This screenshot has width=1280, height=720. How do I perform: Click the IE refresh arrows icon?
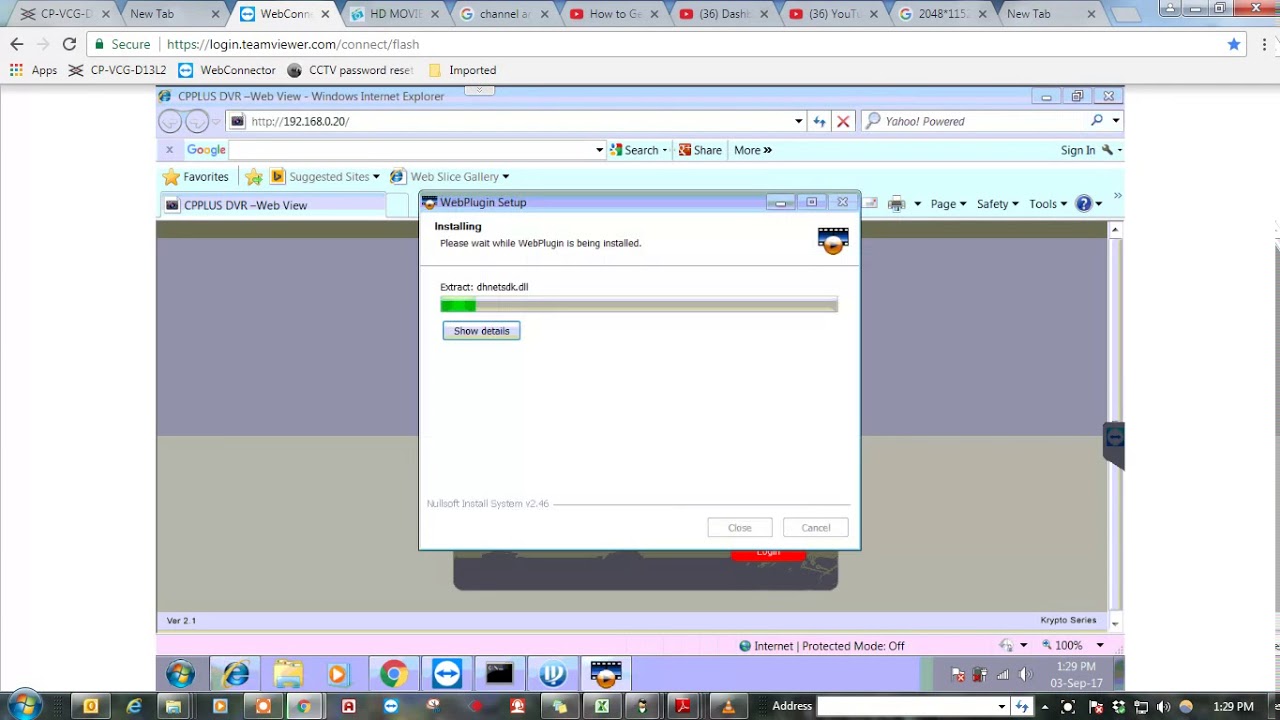coord(819,121)
